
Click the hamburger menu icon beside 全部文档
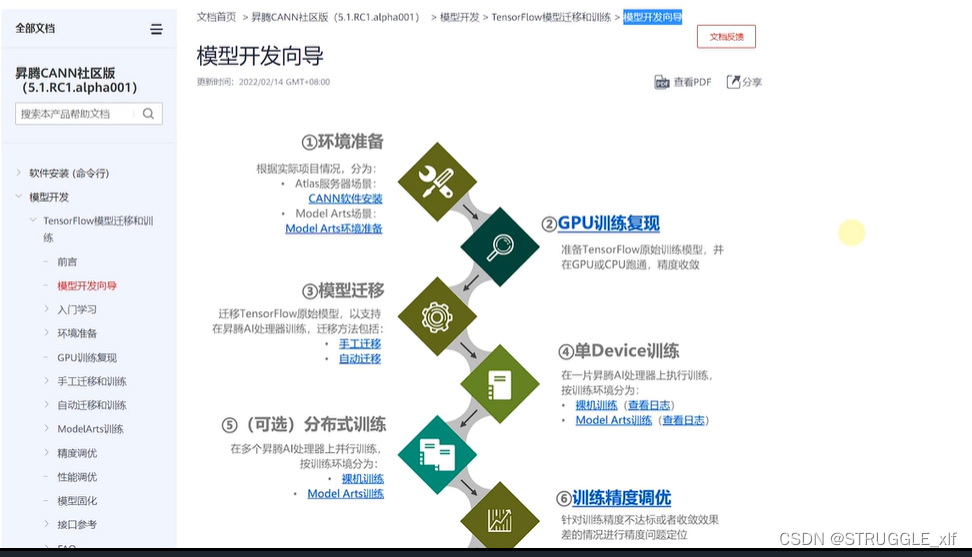(156, 29)
